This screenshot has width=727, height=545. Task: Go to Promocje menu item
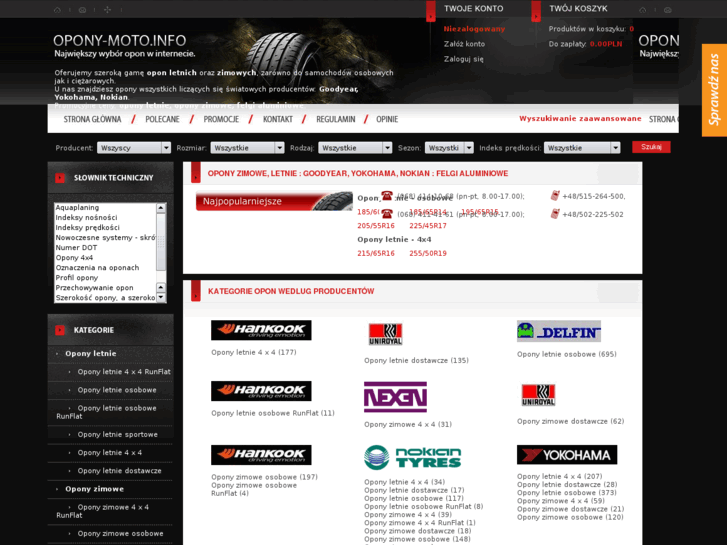pos(221,119)
